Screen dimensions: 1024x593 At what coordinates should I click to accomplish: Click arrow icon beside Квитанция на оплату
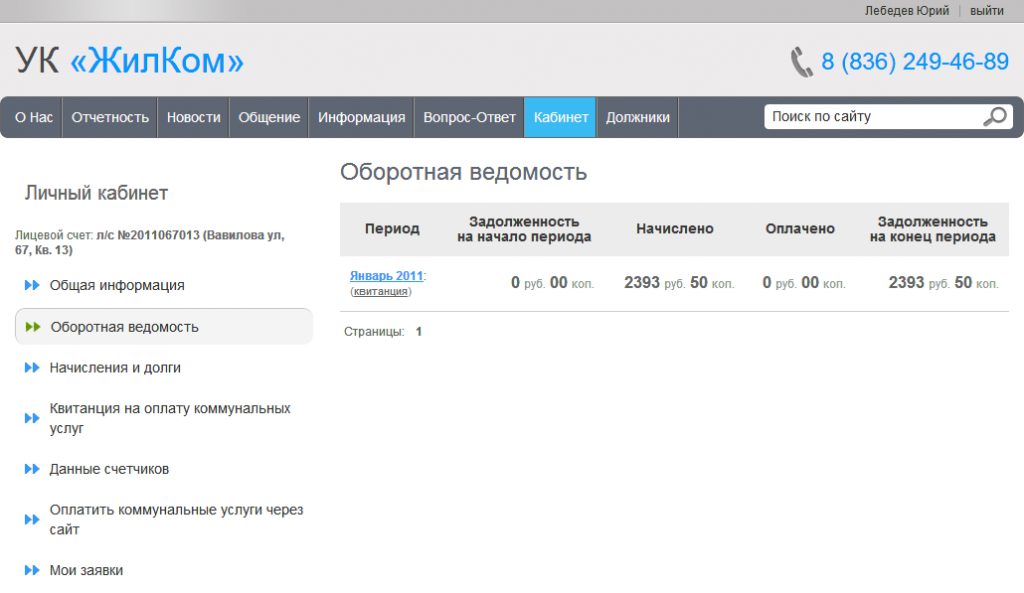[32, 418]
